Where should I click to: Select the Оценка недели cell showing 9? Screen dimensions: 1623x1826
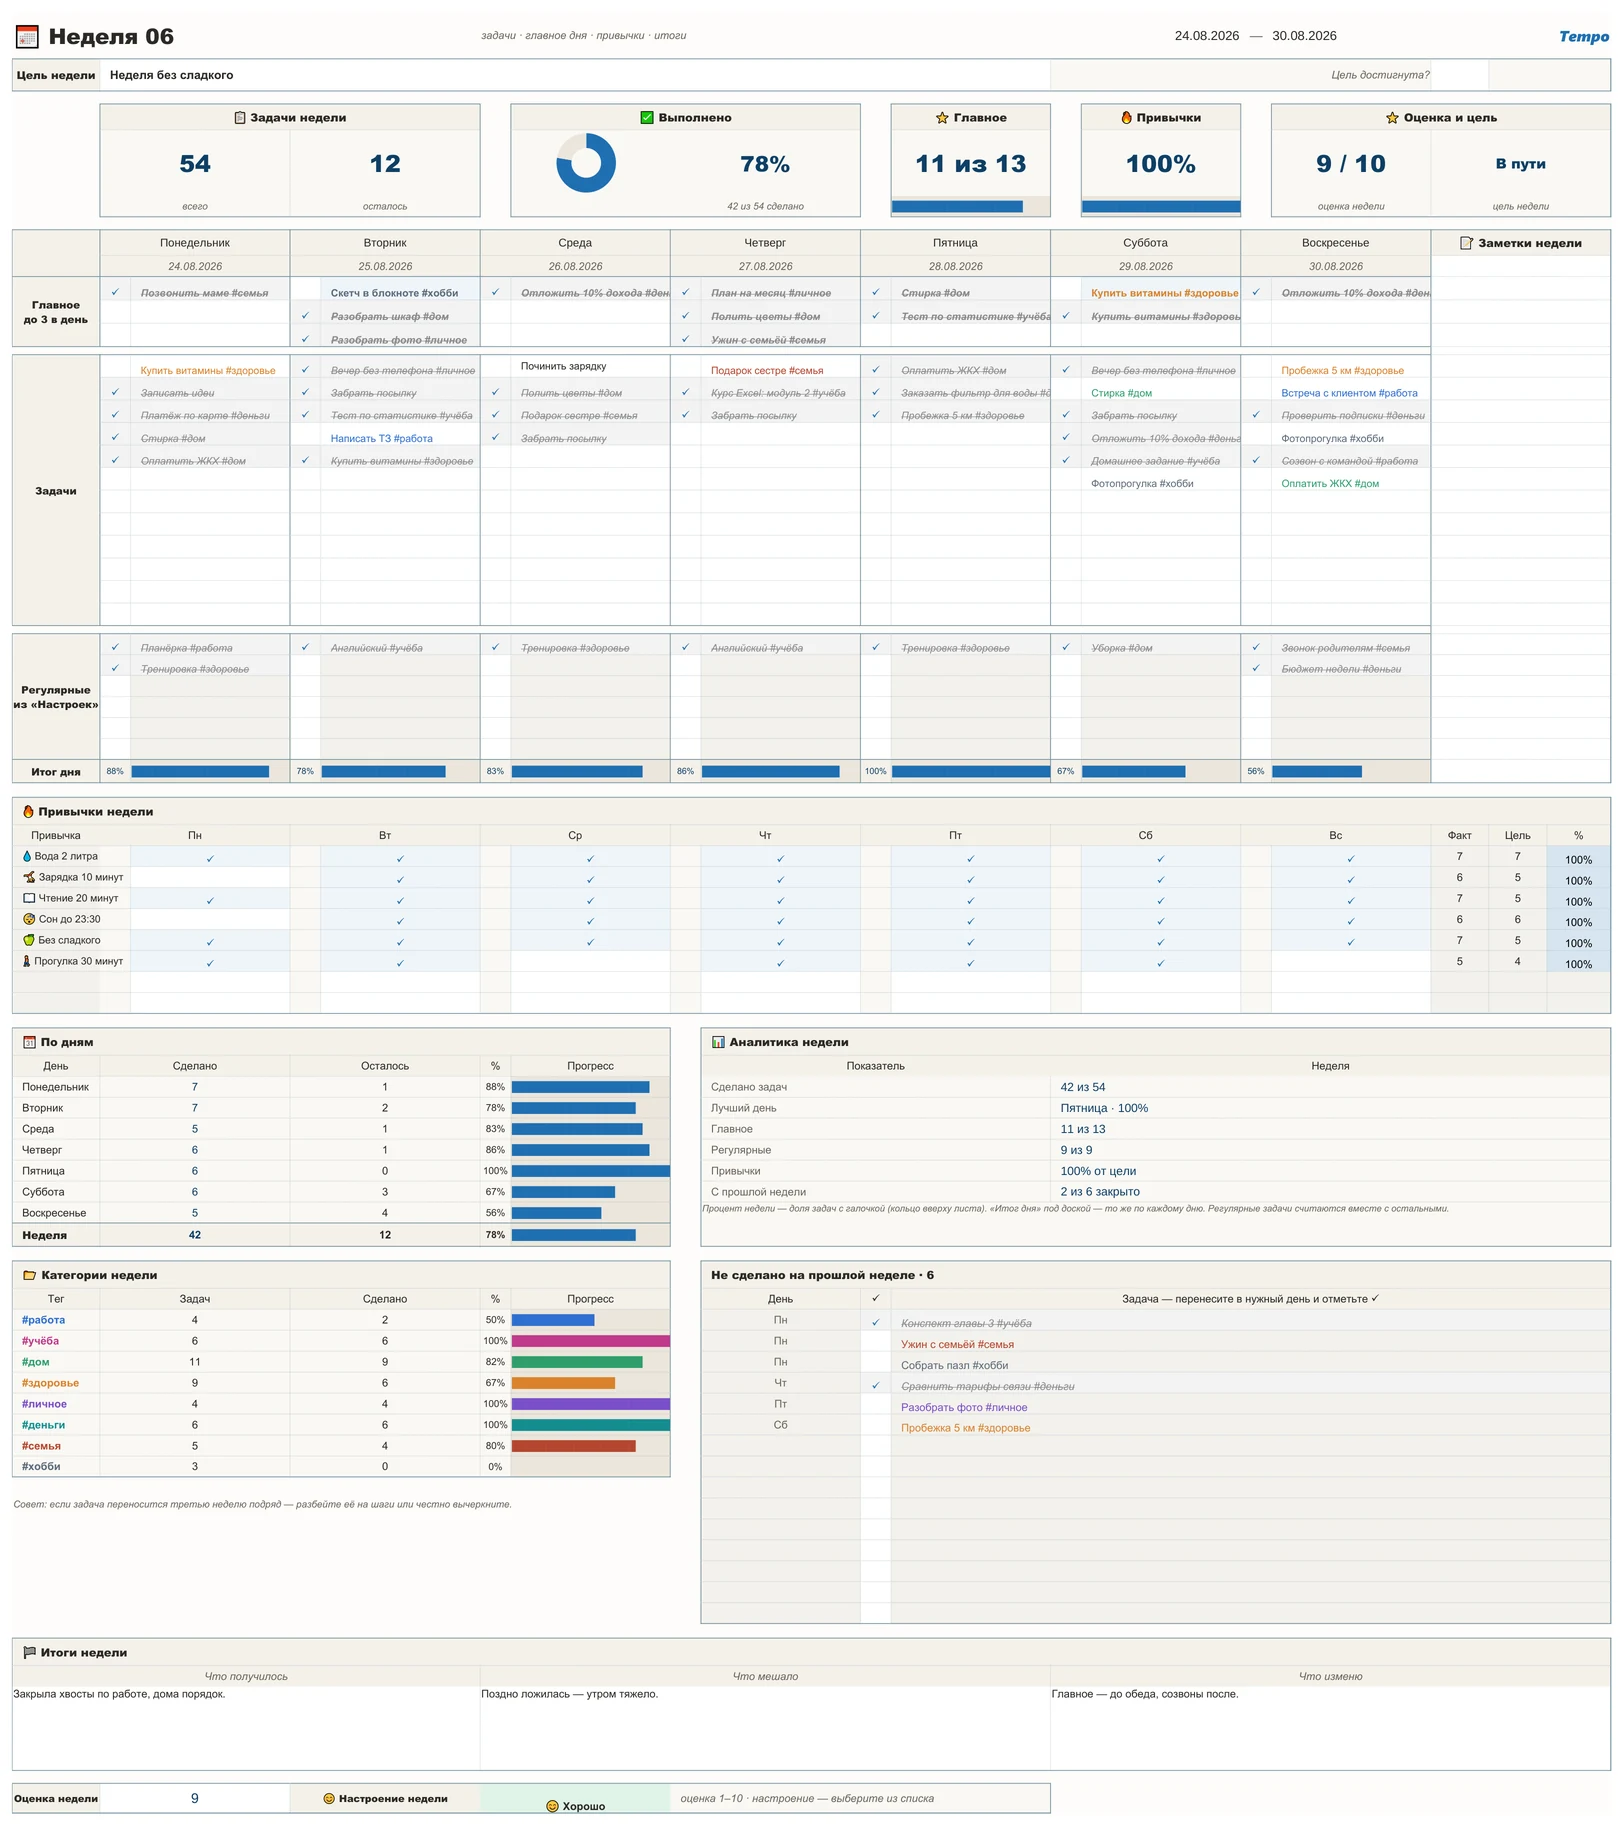coord(195,1798)
